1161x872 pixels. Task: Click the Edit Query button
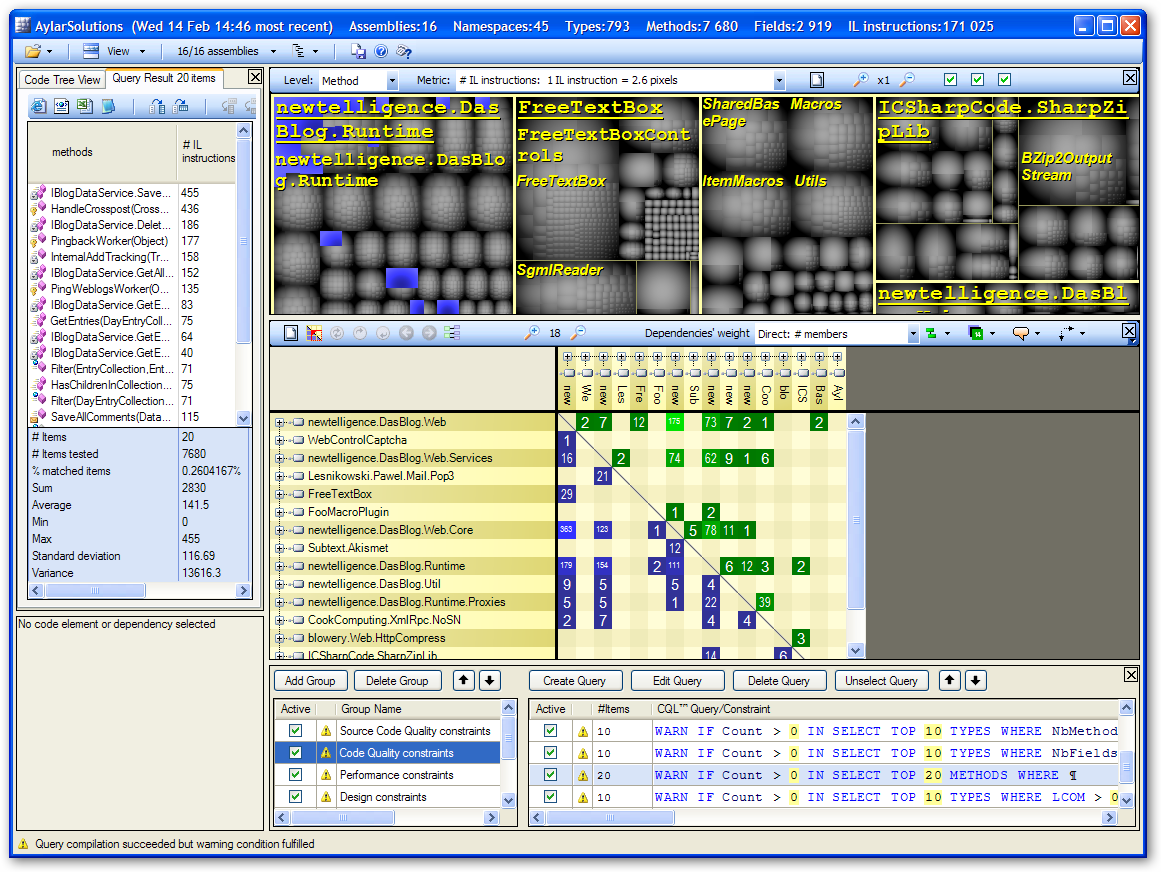point(677,680)
